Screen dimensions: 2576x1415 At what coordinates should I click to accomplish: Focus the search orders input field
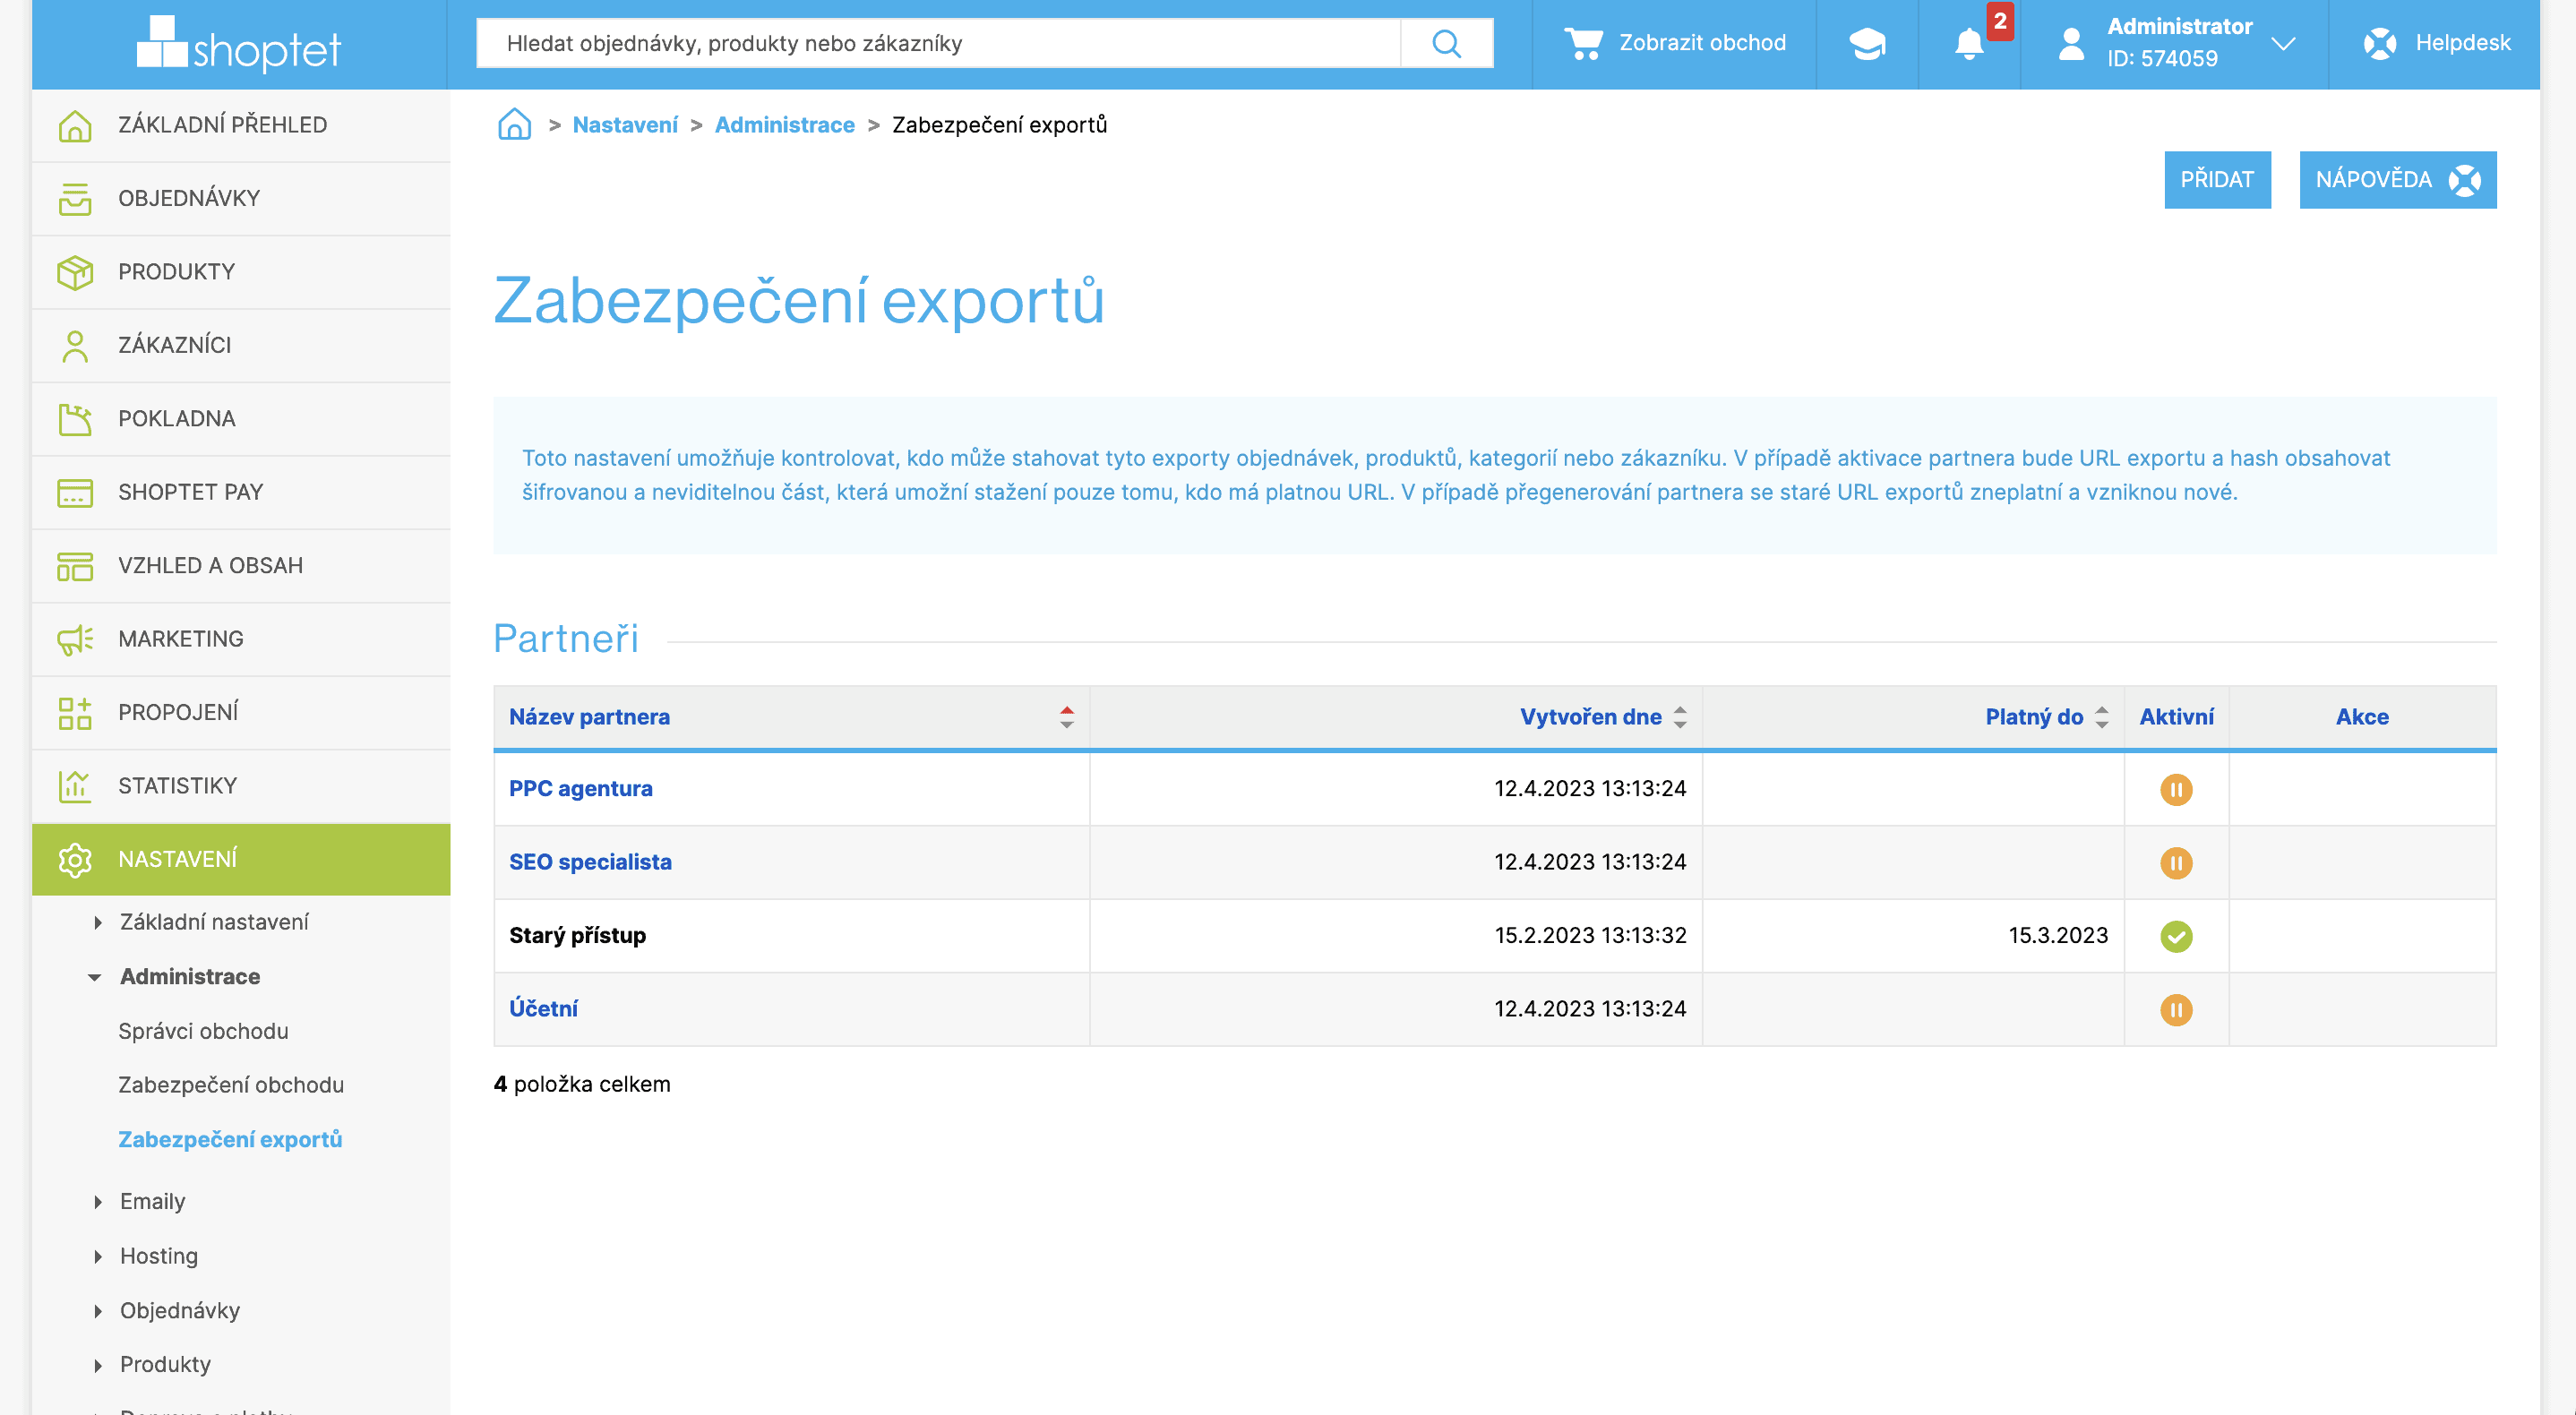coord(938,43)
